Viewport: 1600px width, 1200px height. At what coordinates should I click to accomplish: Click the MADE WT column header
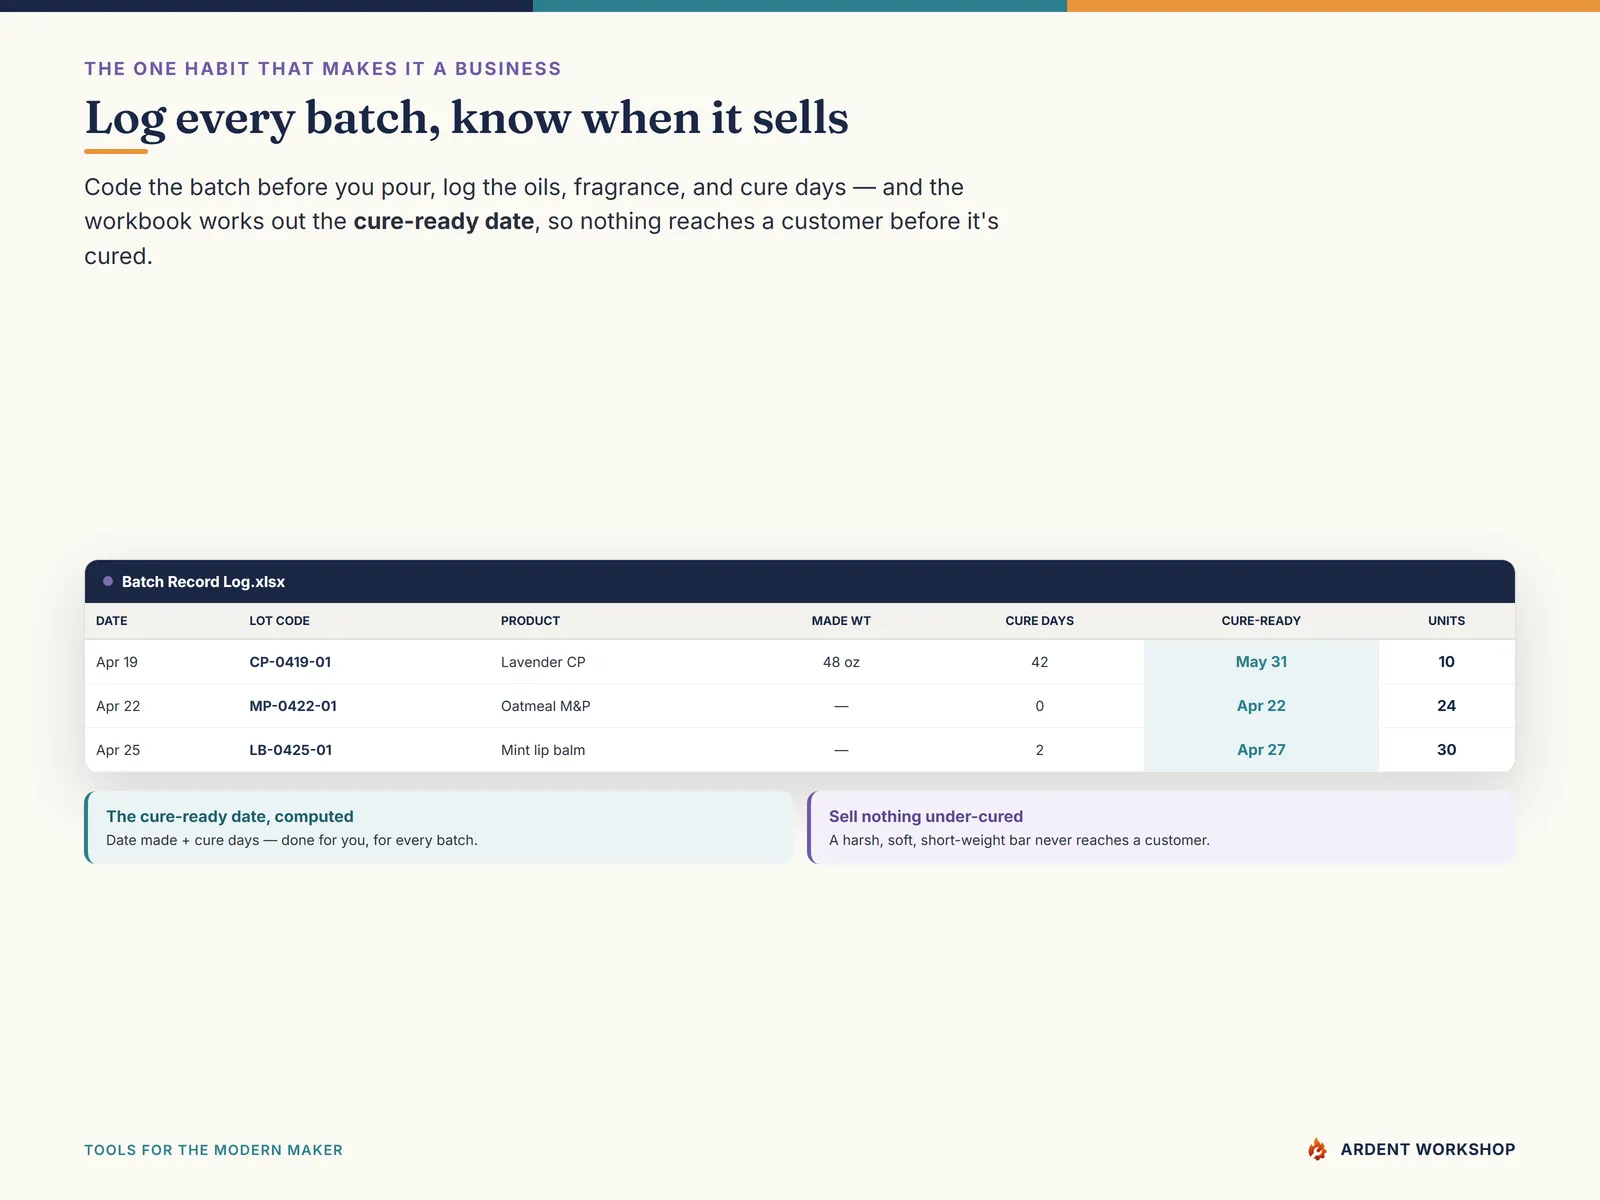point(841,621)
